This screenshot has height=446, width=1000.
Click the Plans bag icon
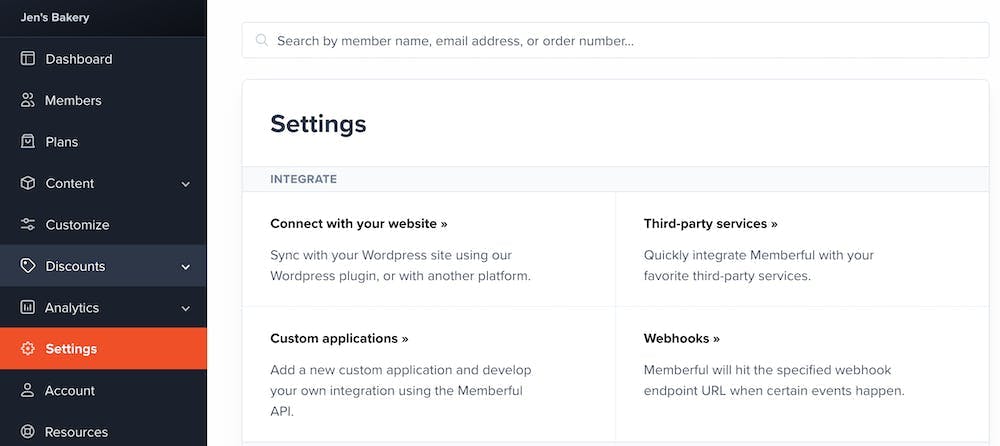coord(28,142)
